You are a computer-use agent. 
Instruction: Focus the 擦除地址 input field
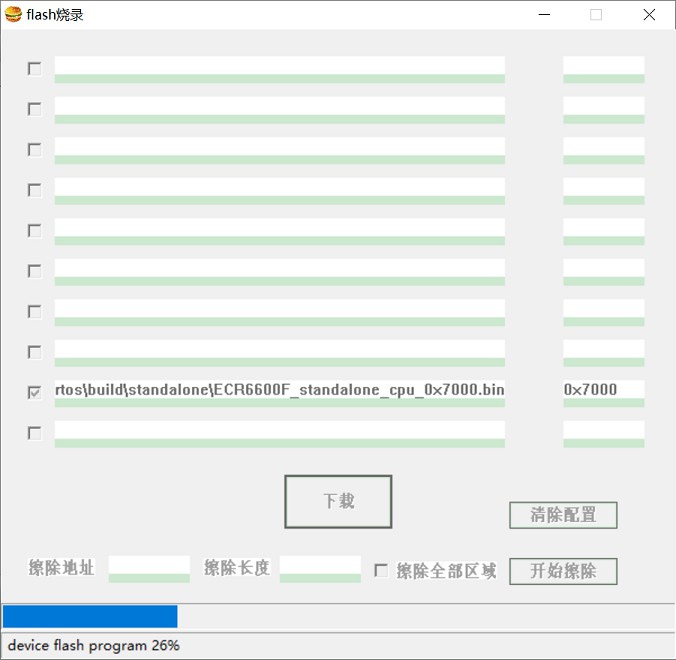(149, 567)
